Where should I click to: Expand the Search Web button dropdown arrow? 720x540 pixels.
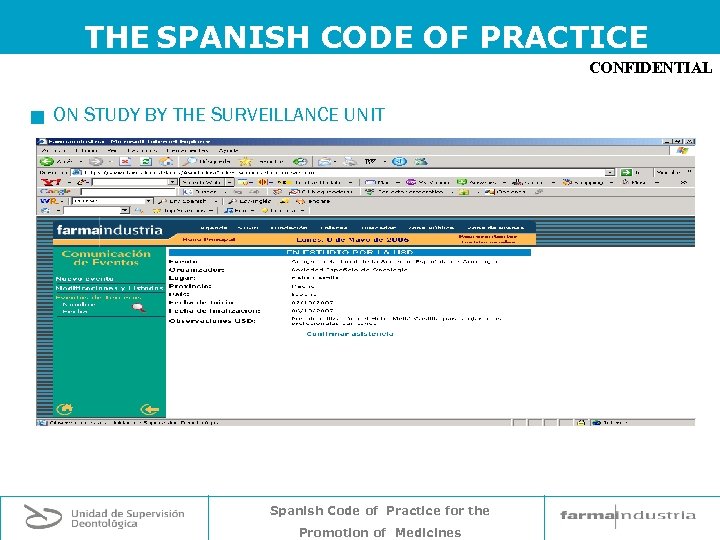pos(230,182)
